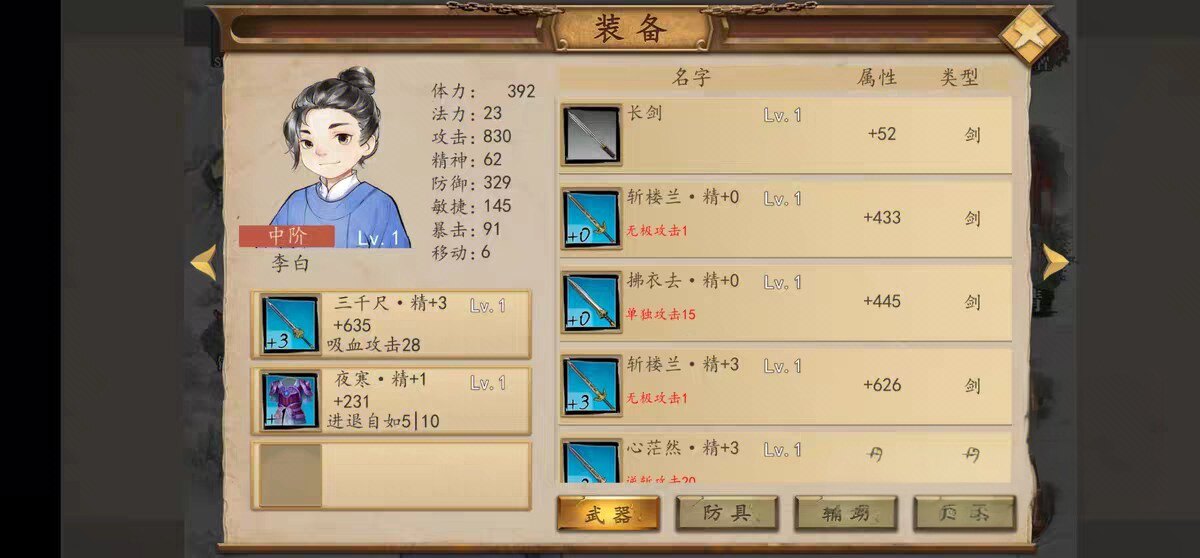The image size is (1200, 558).
Task: Tap equipped 夜寒·精+1 armor icon
Action: [290, 400]
